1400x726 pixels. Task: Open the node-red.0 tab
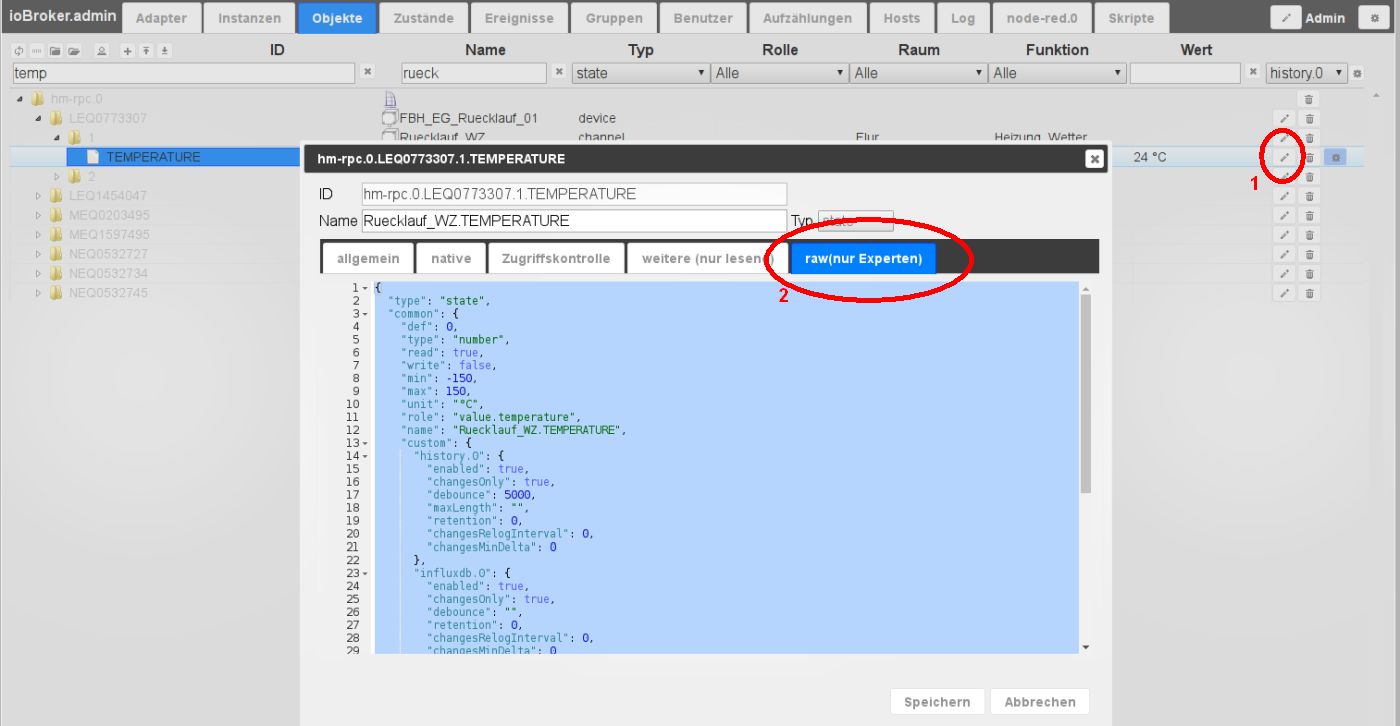(x=1041, y=18)
